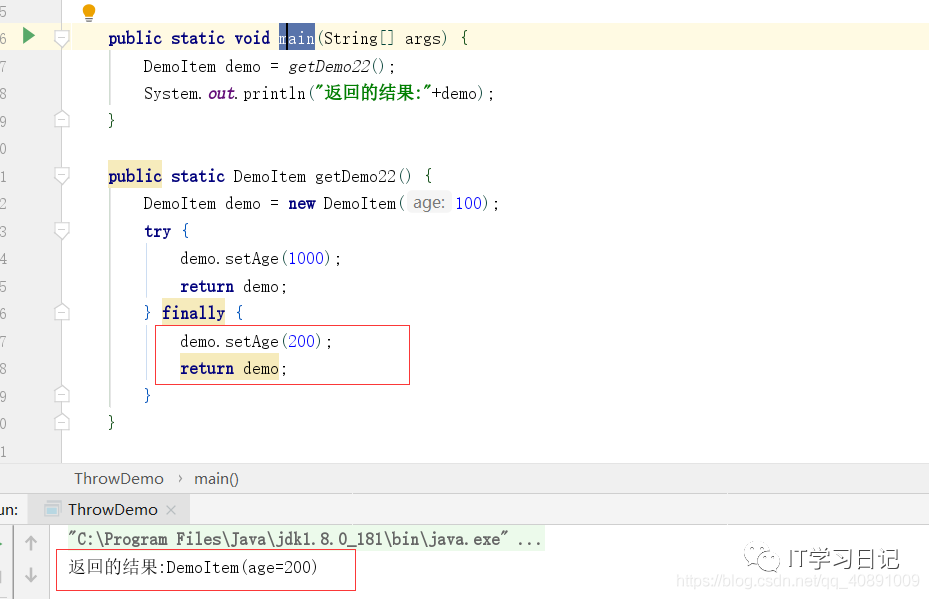Image resolution: width=929 pixels, height=599 pixels.
Task: Click fold marker at the finally line
Action: click(x=62, y=312)
